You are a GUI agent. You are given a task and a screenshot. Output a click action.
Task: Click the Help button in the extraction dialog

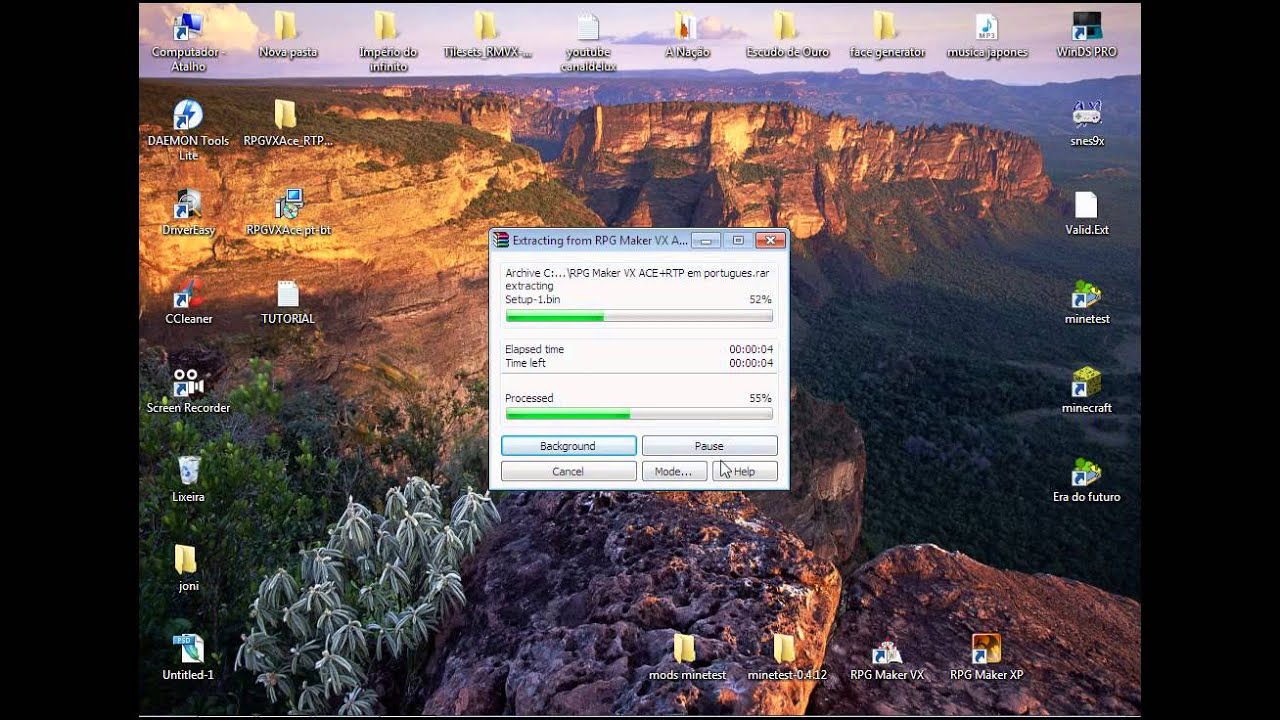coord(745,471)
